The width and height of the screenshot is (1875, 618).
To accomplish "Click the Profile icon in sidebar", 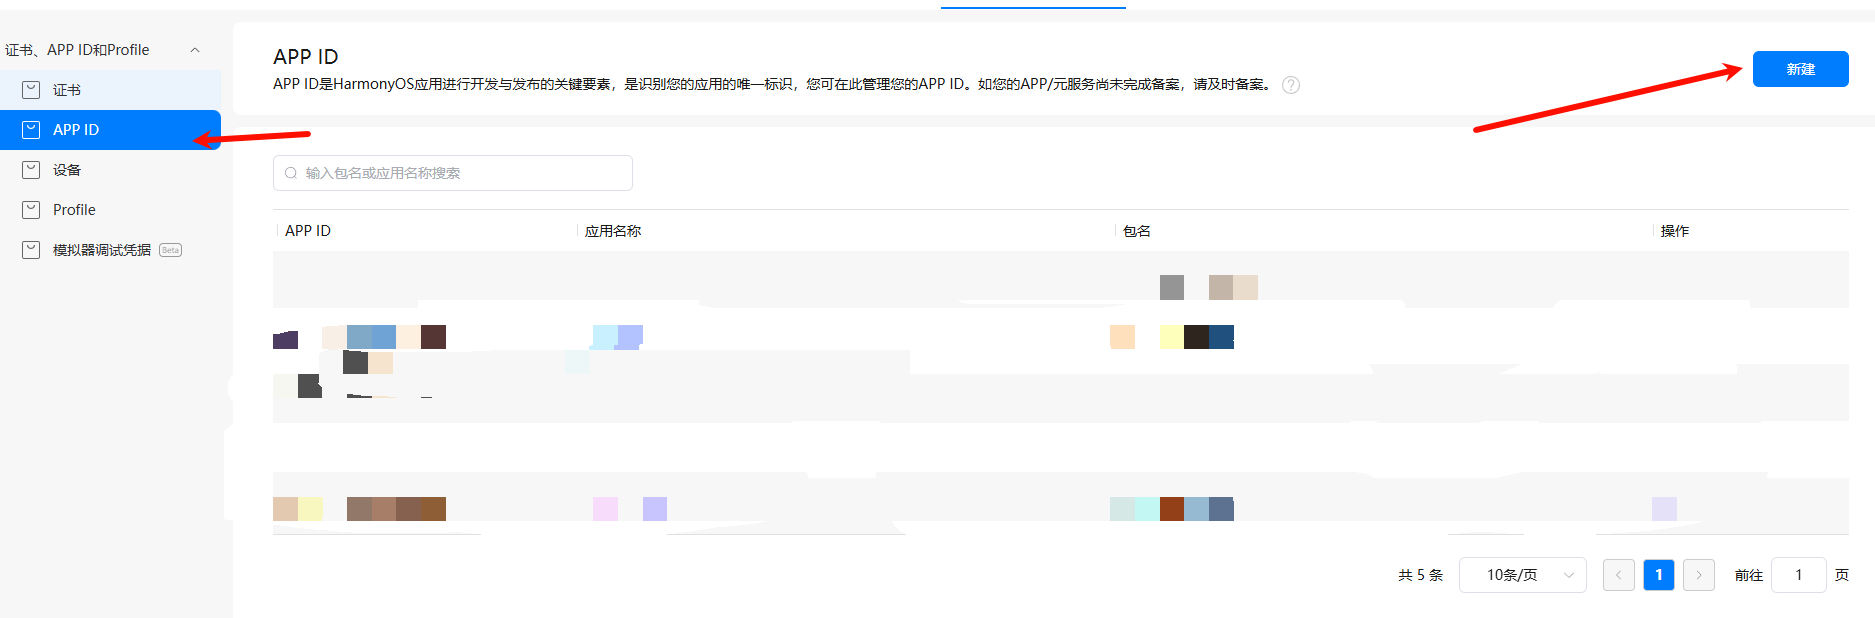I will coord(31,210).
